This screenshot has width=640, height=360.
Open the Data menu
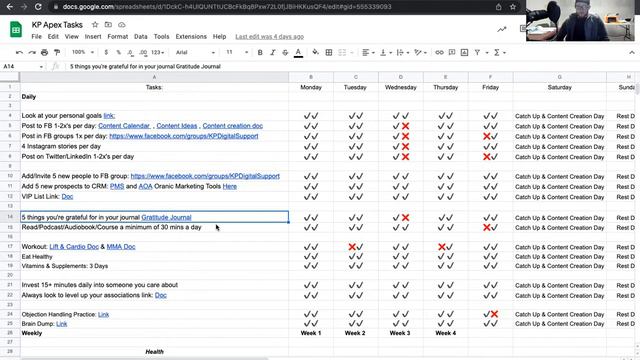[141, 37]
